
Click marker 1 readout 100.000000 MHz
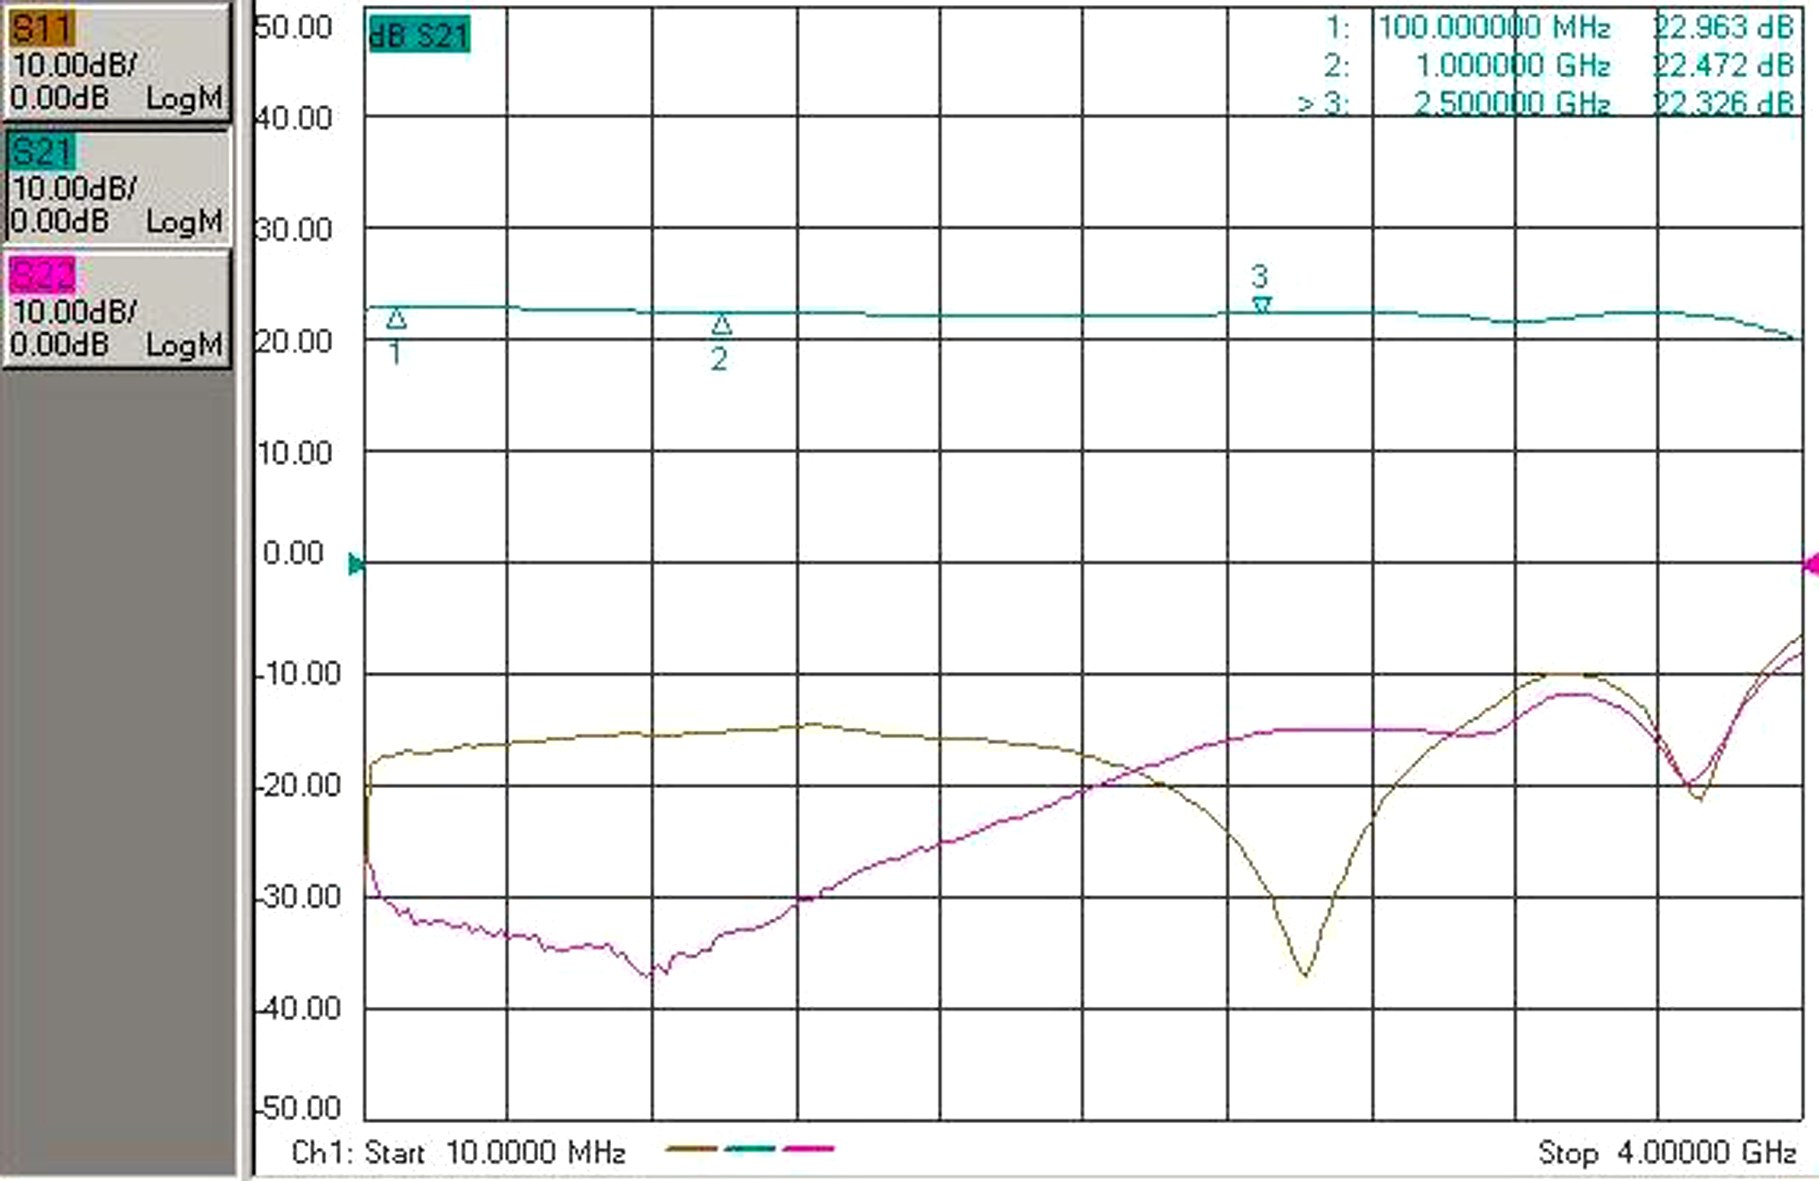tap(1494, 27)
